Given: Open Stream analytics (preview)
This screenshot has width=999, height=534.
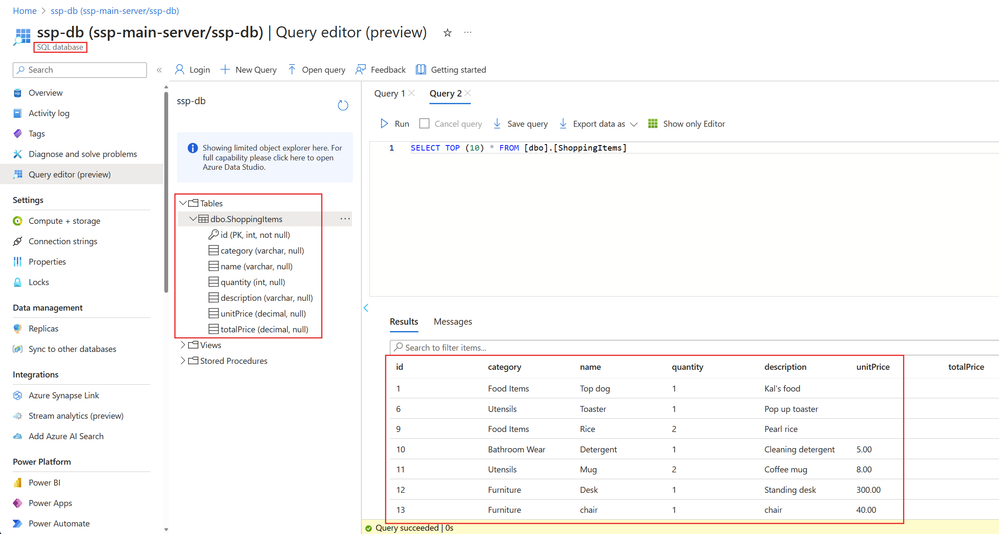Looking at the screenshot, I should [x=76, y=416].
